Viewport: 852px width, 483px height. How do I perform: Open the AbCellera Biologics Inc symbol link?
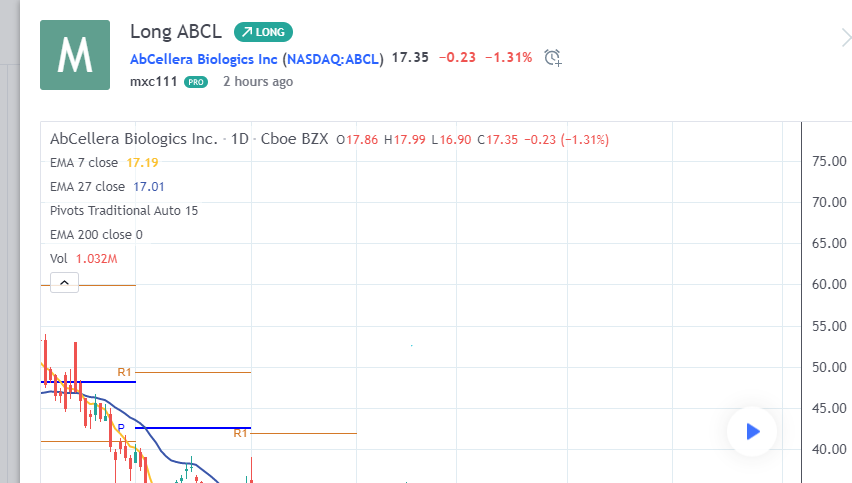205,58
